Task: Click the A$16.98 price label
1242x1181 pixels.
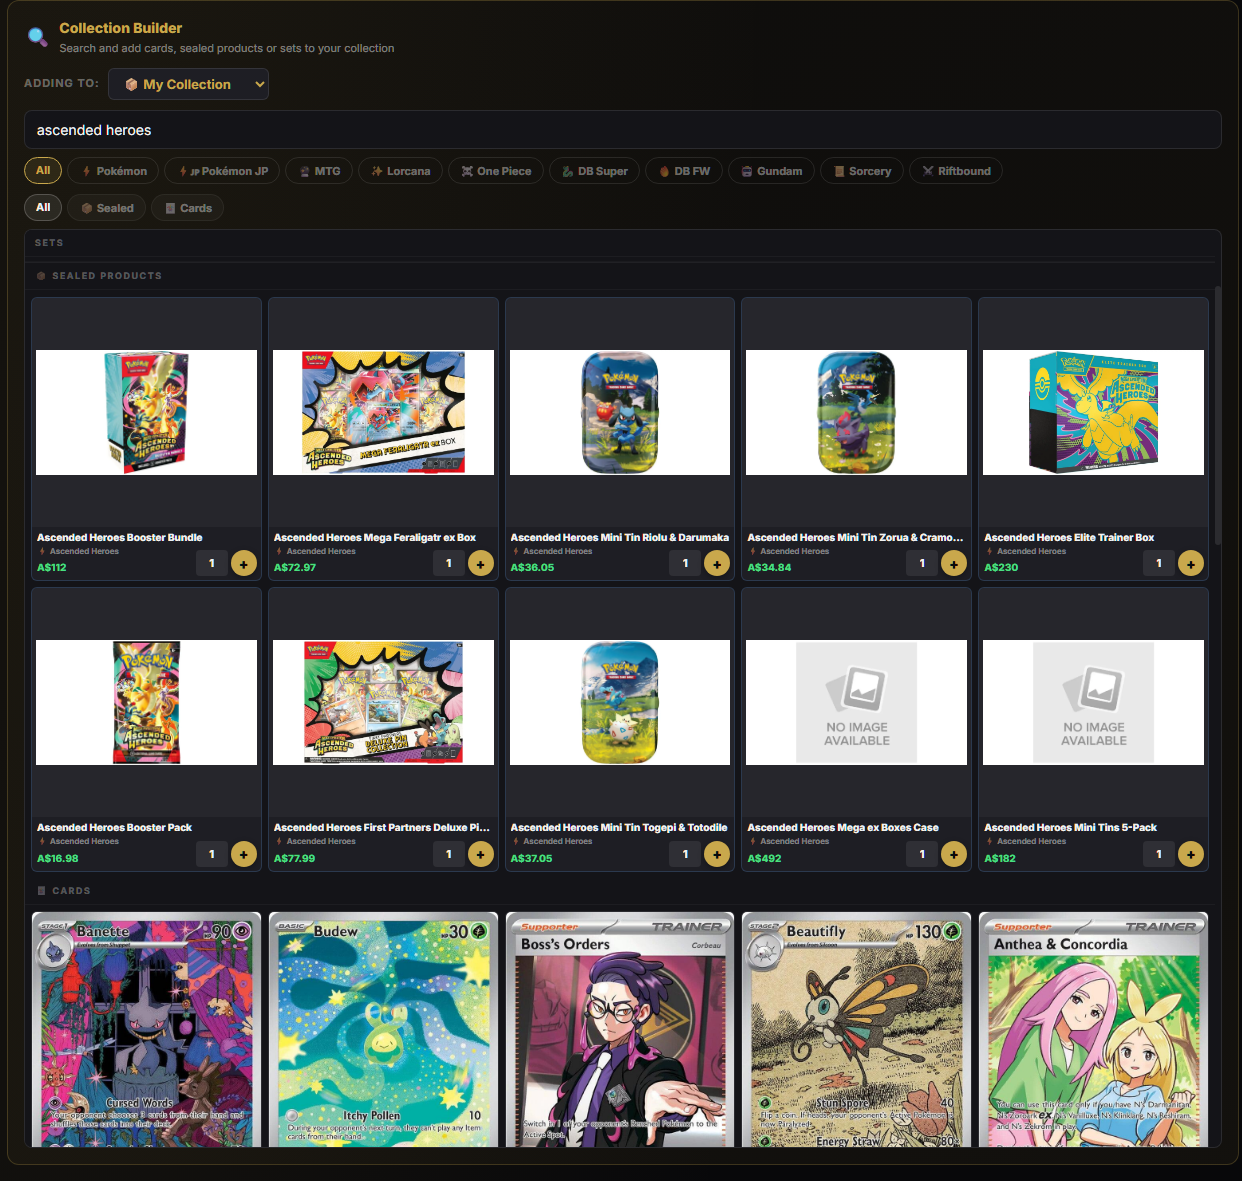Action: tap(58, 858)
